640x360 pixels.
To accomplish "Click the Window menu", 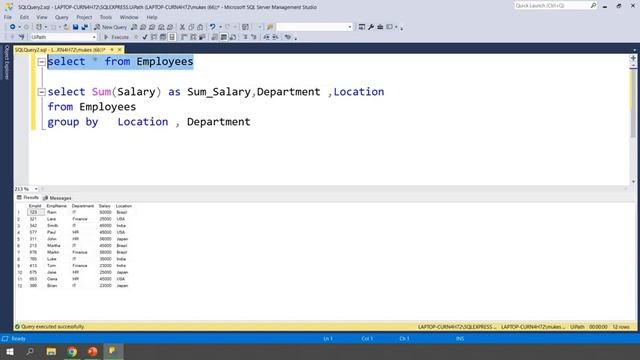I will point(129,17).
